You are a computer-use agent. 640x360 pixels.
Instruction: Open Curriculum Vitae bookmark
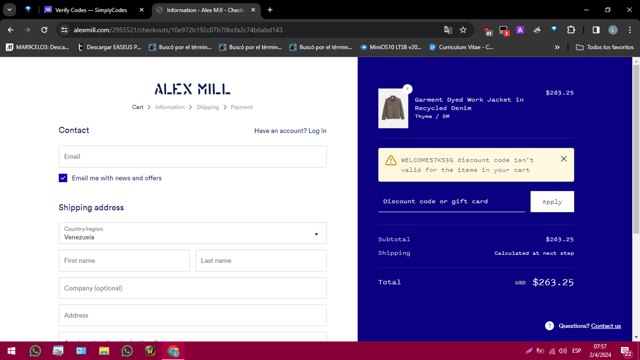461,47
